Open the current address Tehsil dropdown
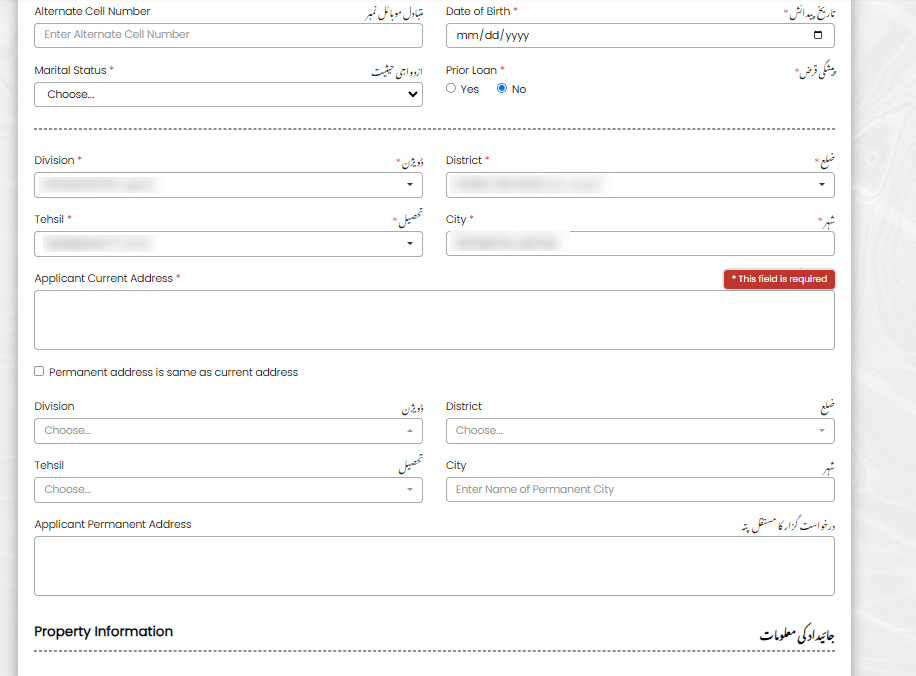The width and height of the screenshot is (916, 676). (x=228, y=244)
